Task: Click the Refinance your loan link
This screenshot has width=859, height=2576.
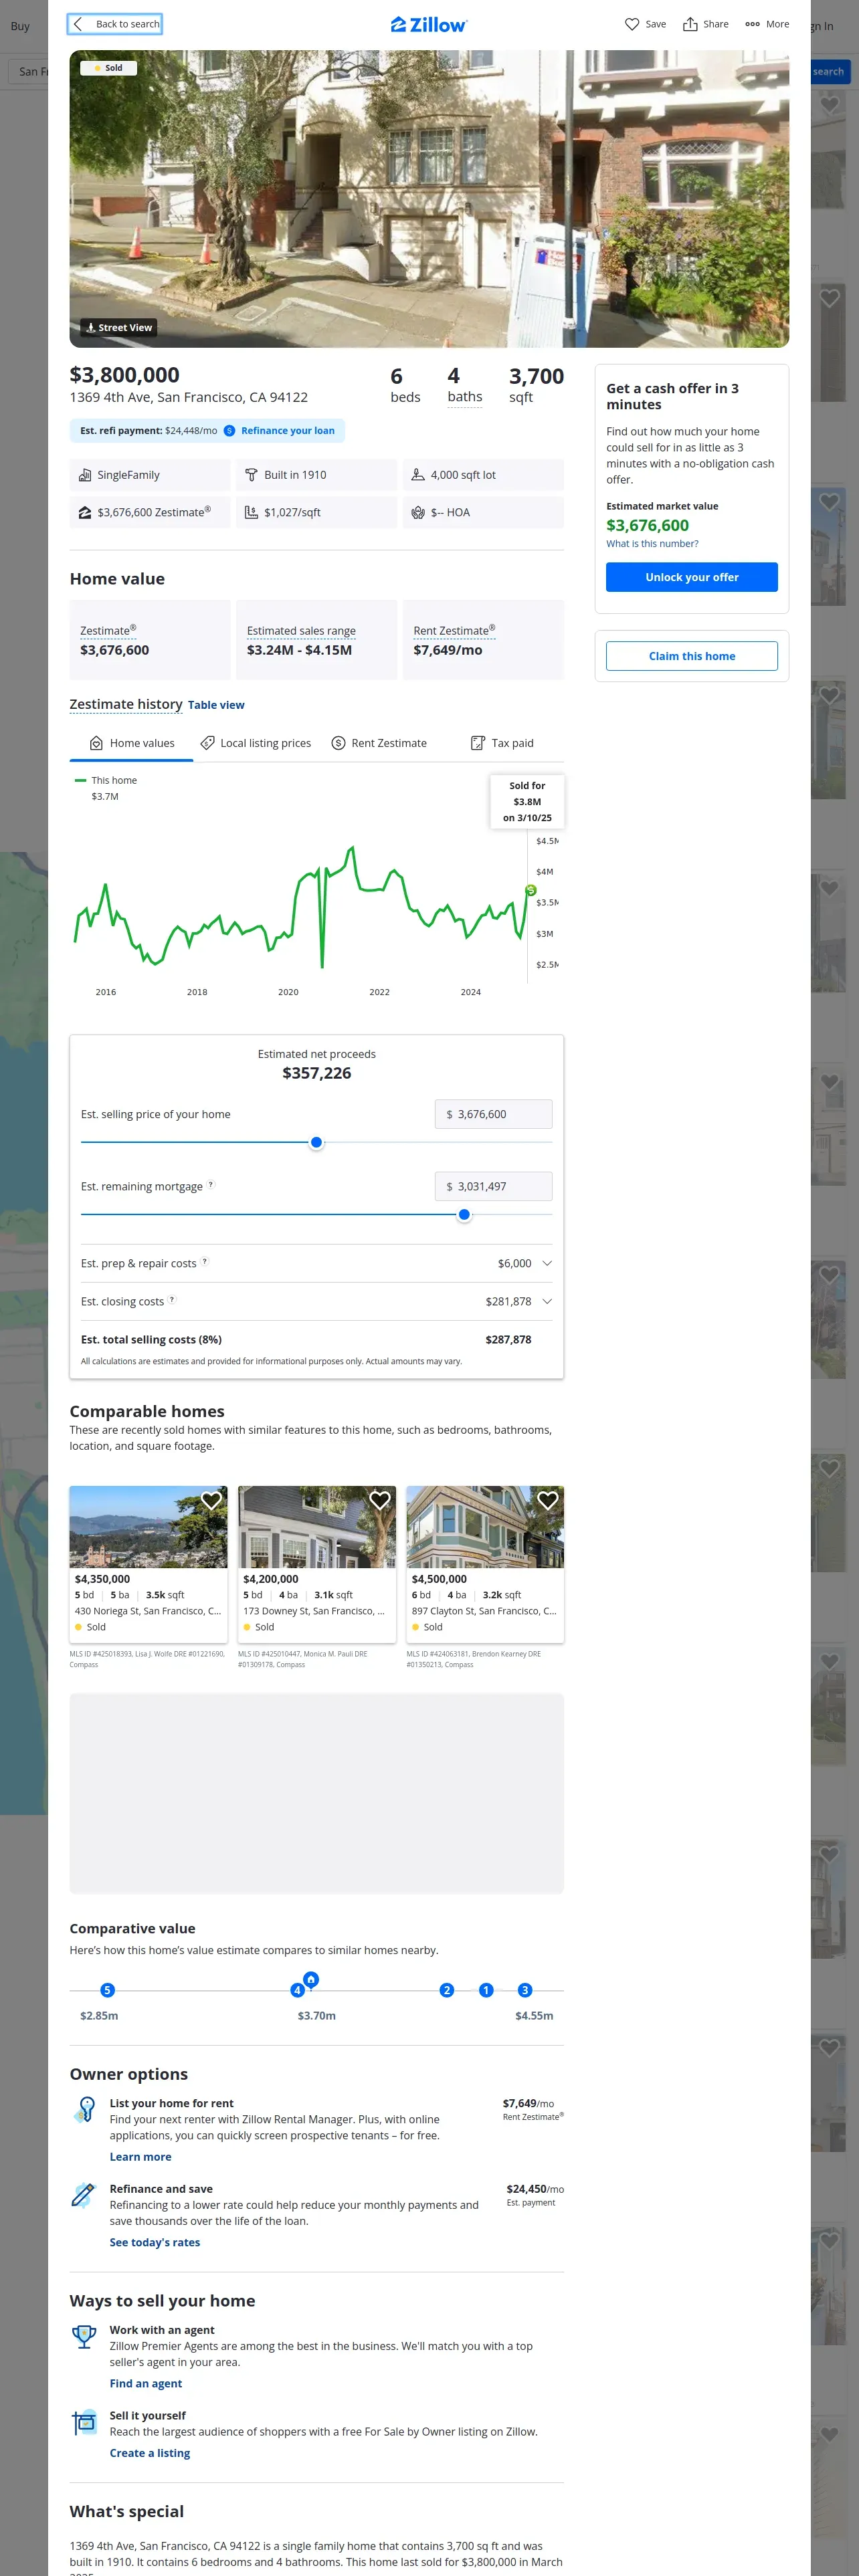Action: pos(288,431)
